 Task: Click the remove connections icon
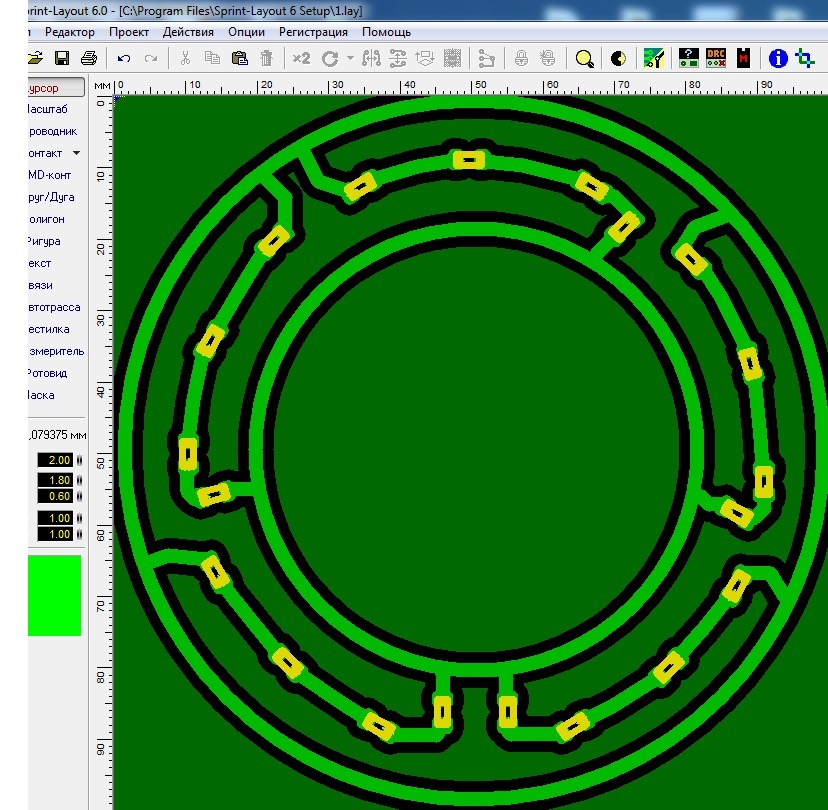[x=486, y=58]
